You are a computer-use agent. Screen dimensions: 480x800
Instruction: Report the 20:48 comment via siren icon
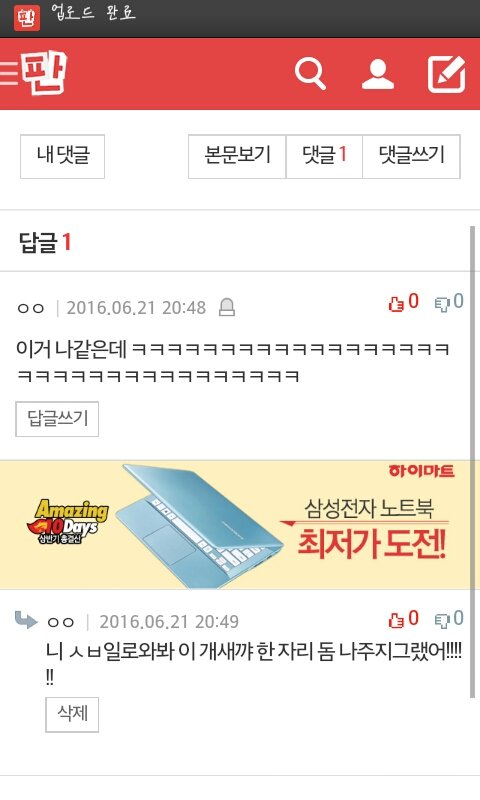pos(226,307)
